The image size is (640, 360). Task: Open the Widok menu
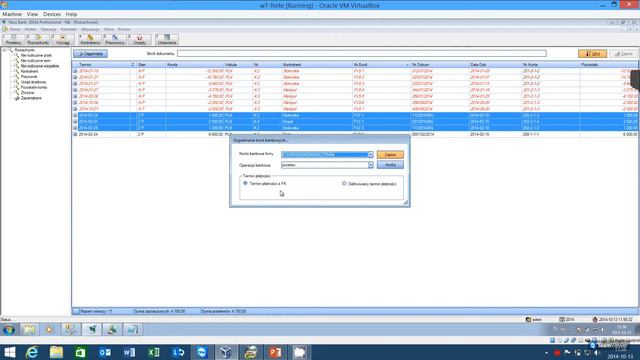click(x=30, y=29)
